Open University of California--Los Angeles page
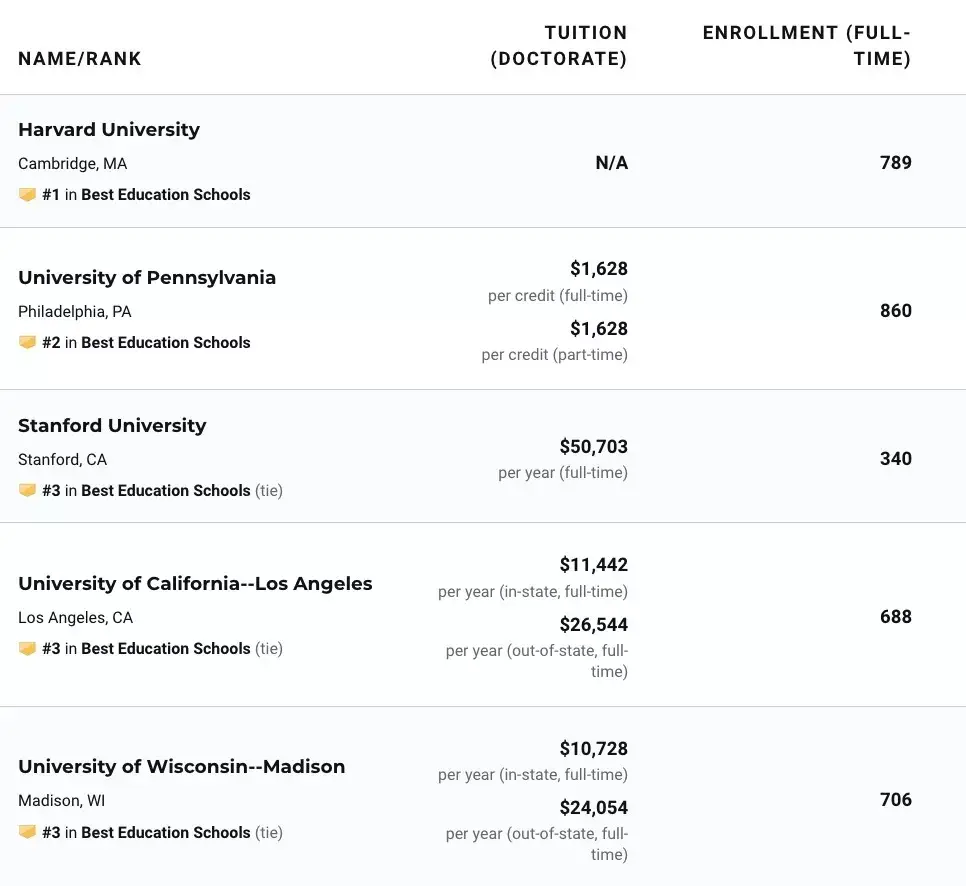 click(x=195, y=584)
